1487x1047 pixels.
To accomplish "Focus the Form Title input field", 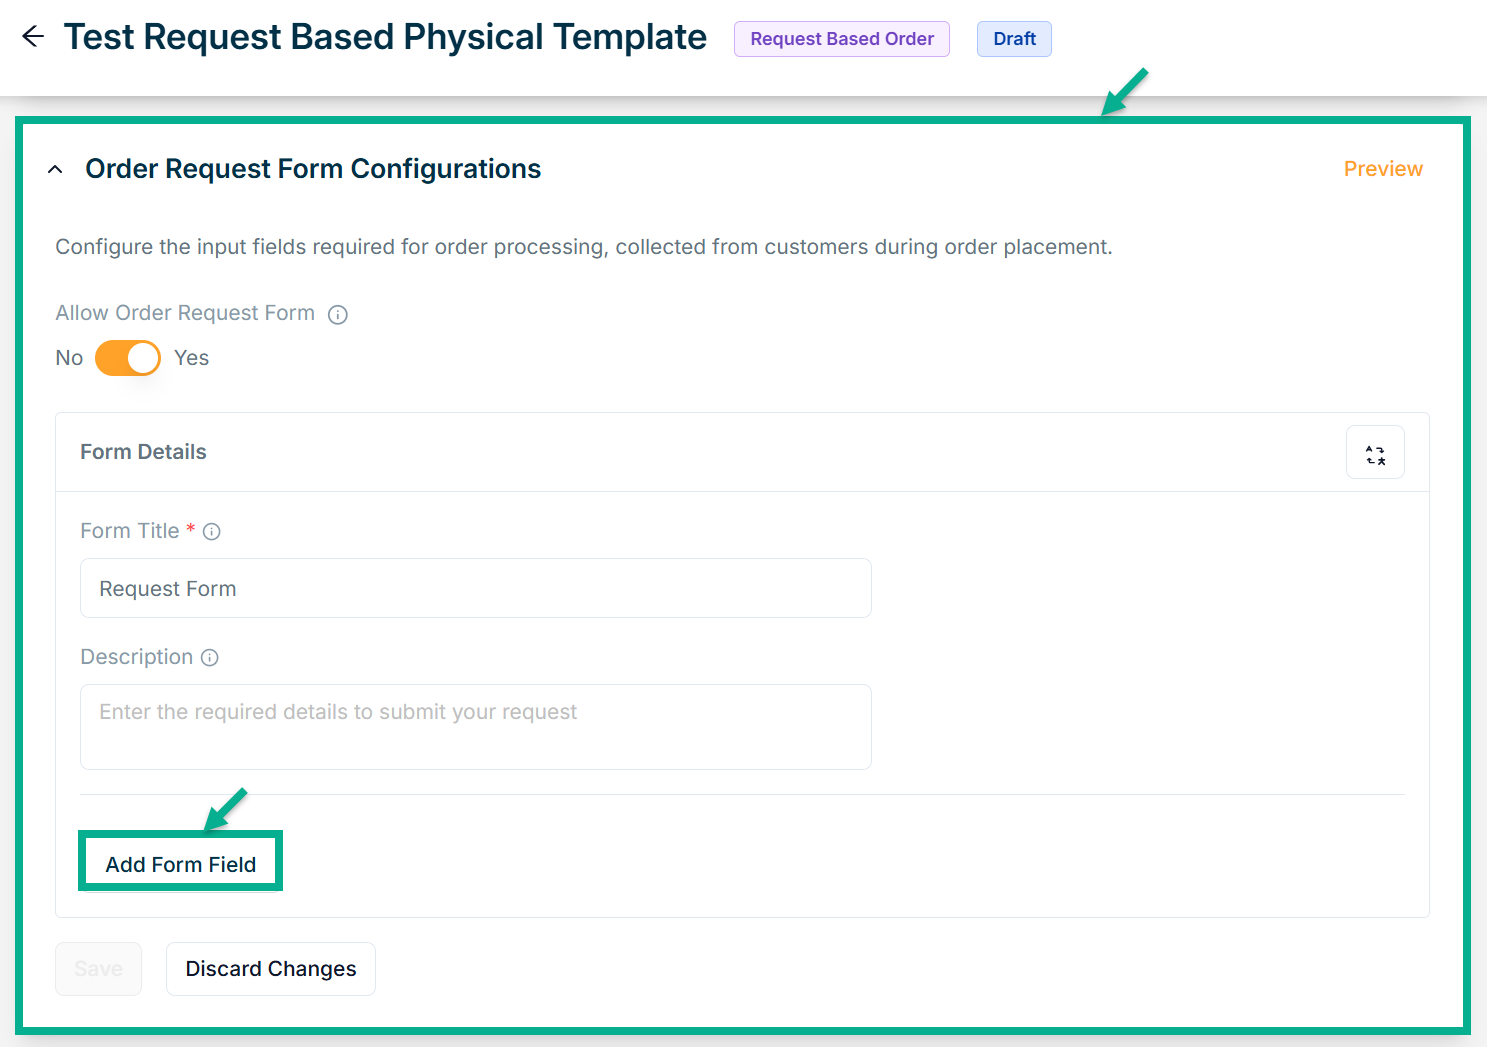I will [x=475, y=588].
